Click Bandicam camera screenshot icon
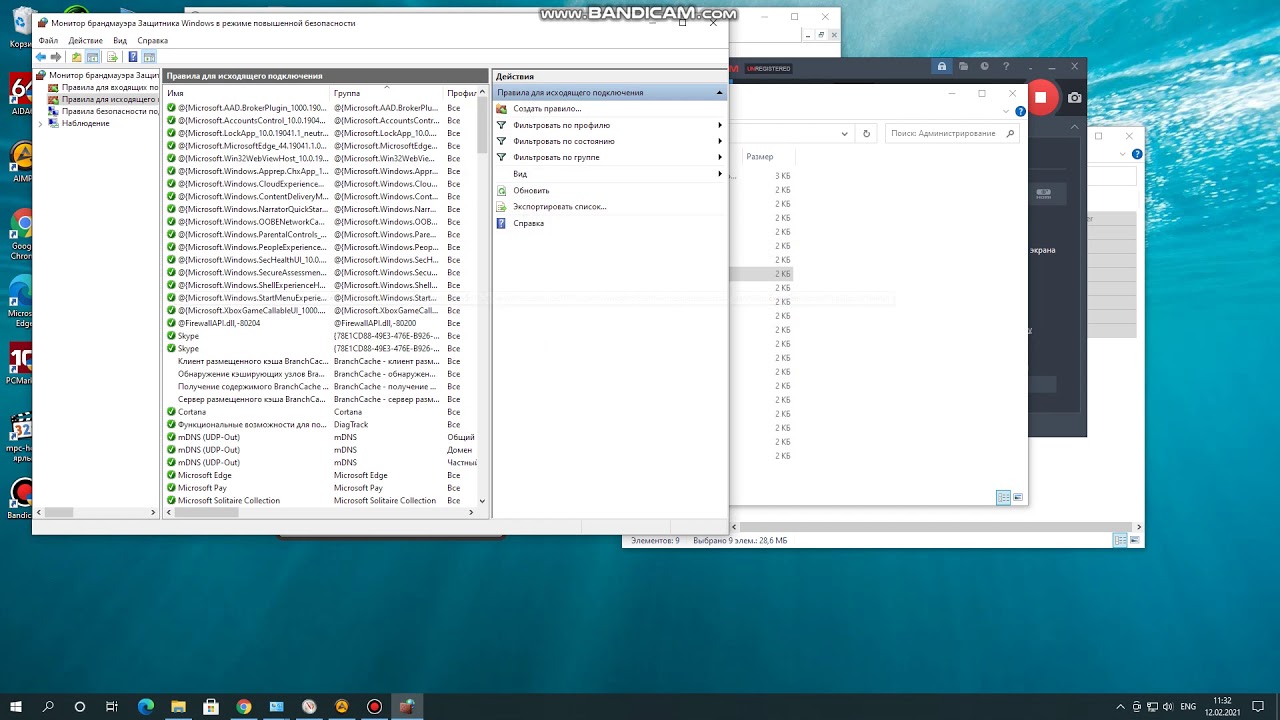 (x=1074, y=98)
